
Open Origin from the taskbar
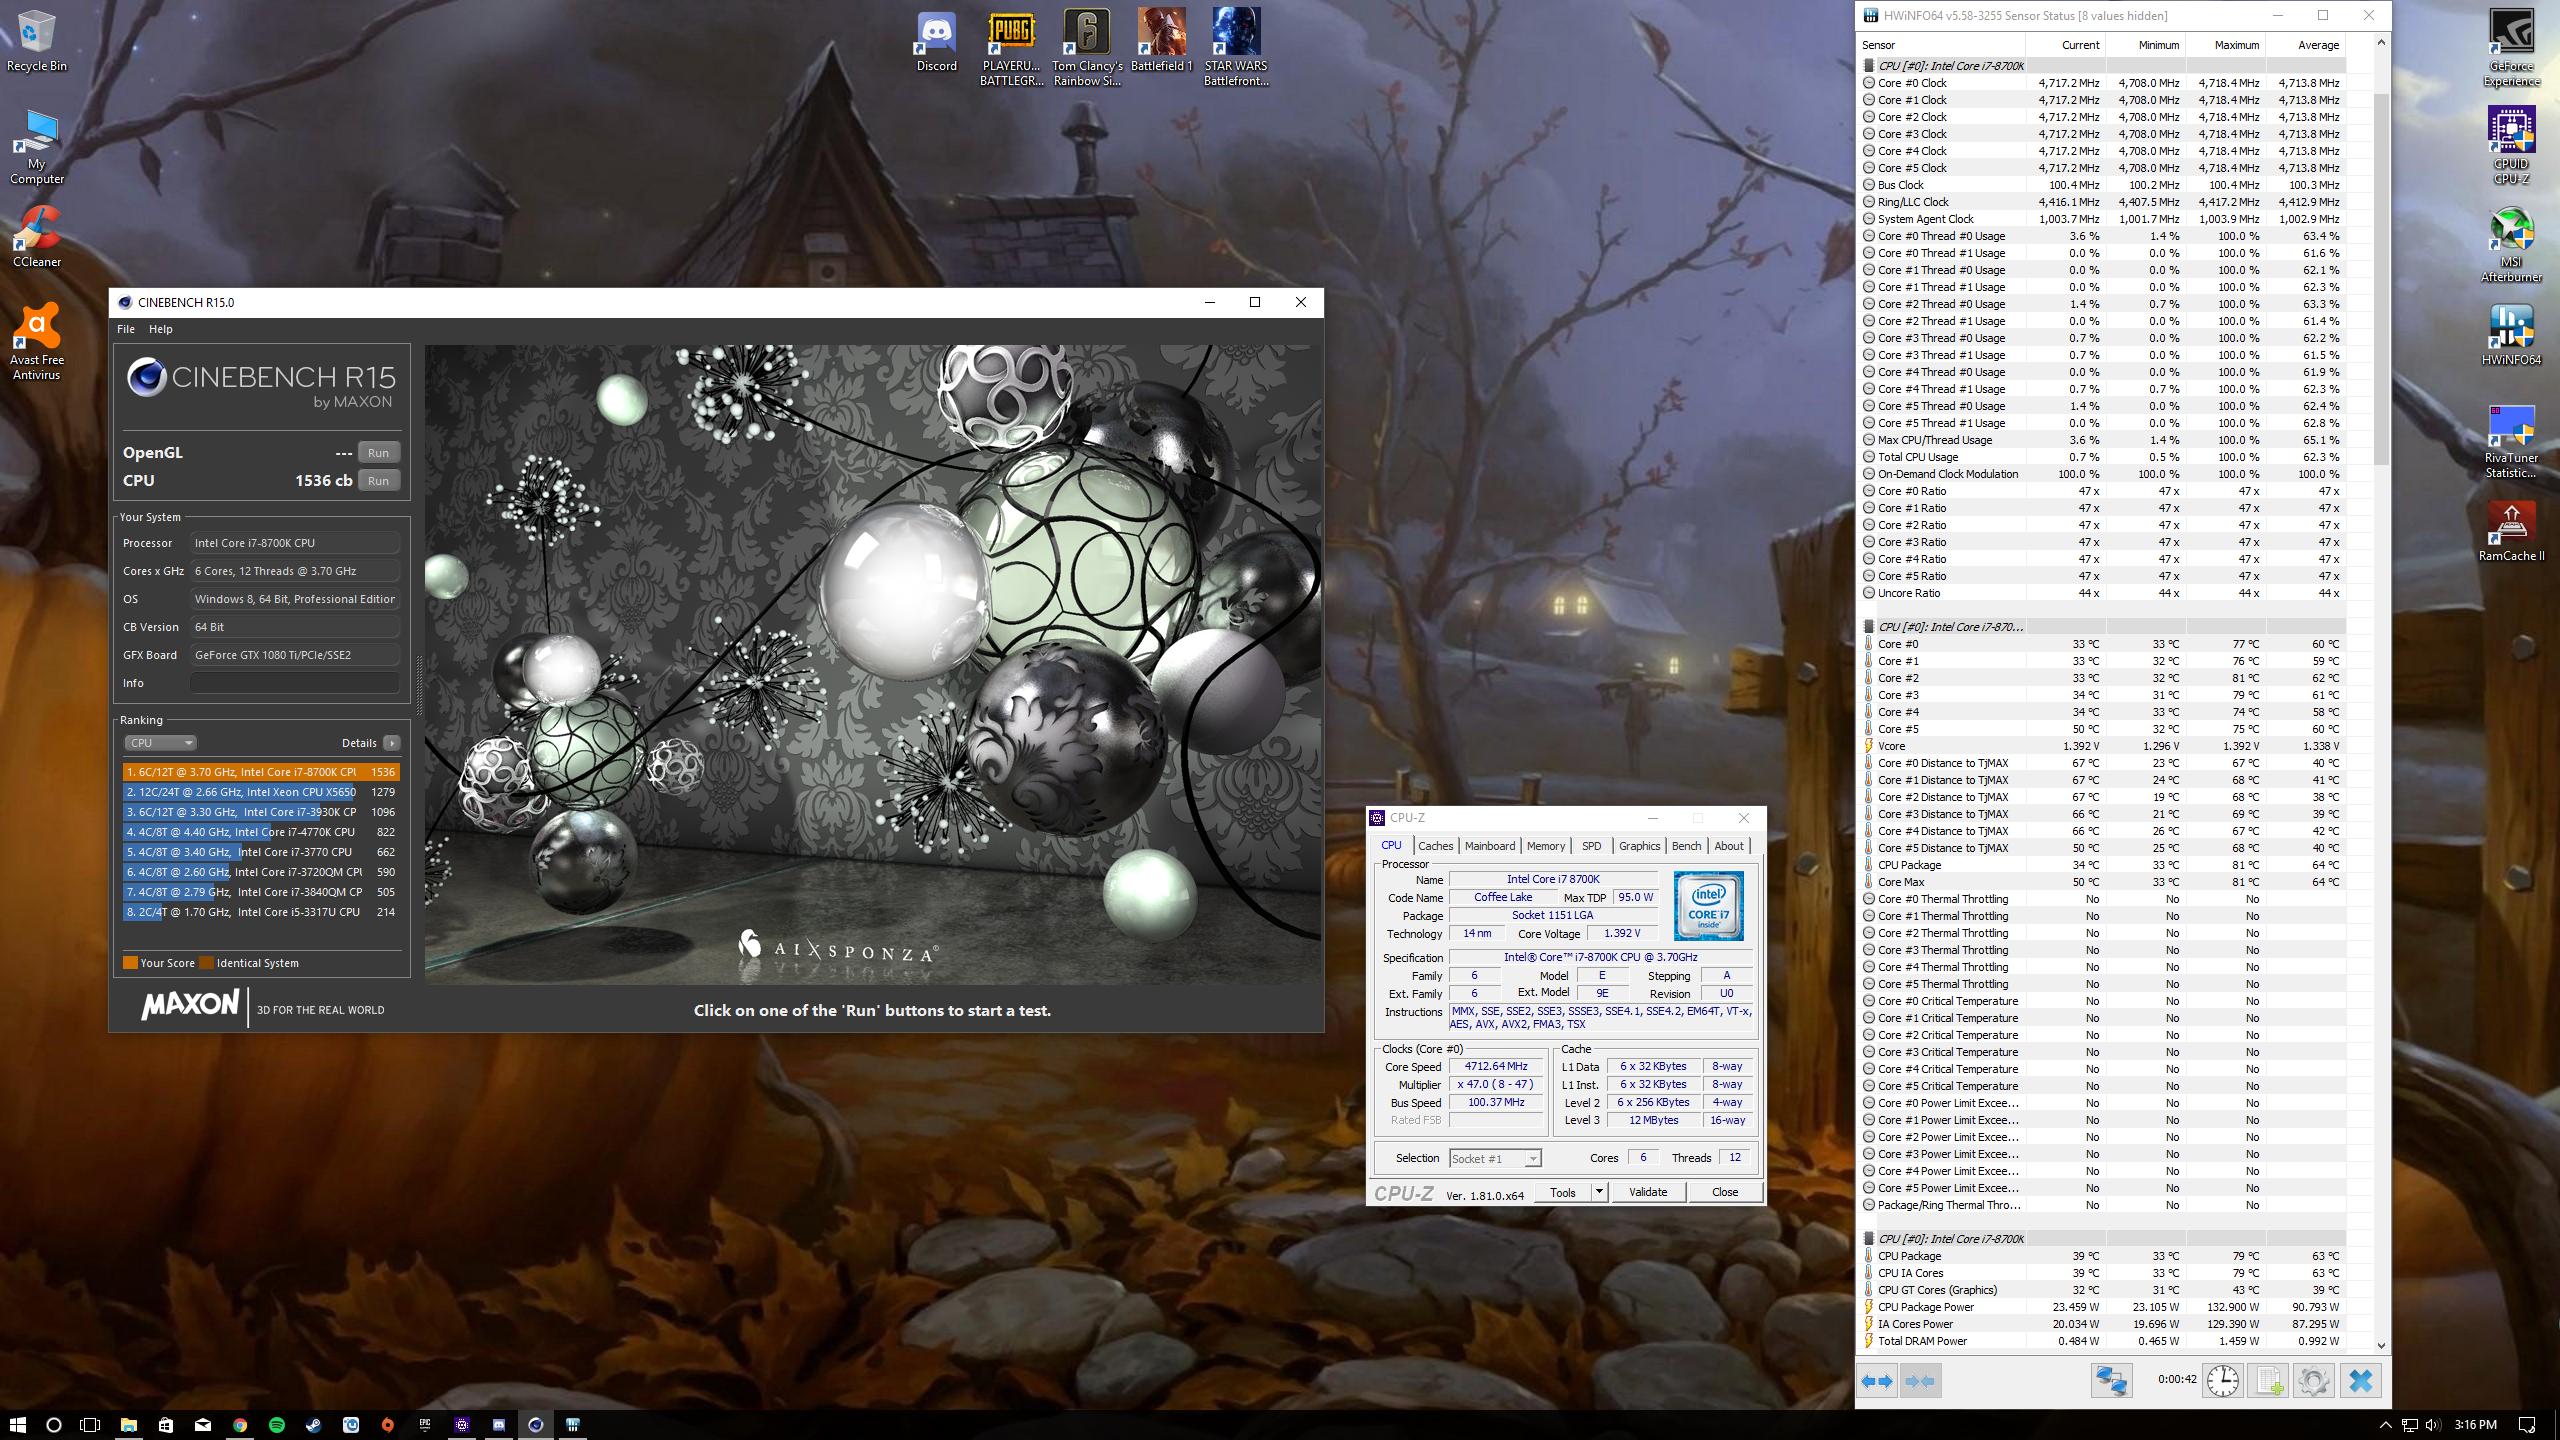(x=388, y=1424)
